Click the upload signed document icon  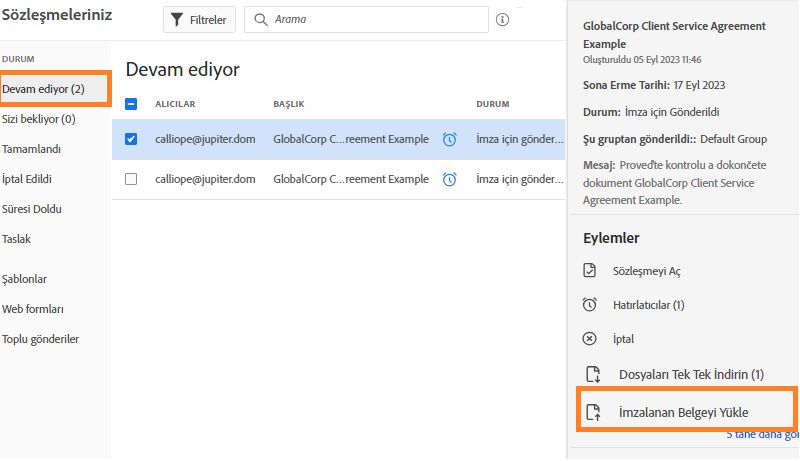click(x=593, y=412)
